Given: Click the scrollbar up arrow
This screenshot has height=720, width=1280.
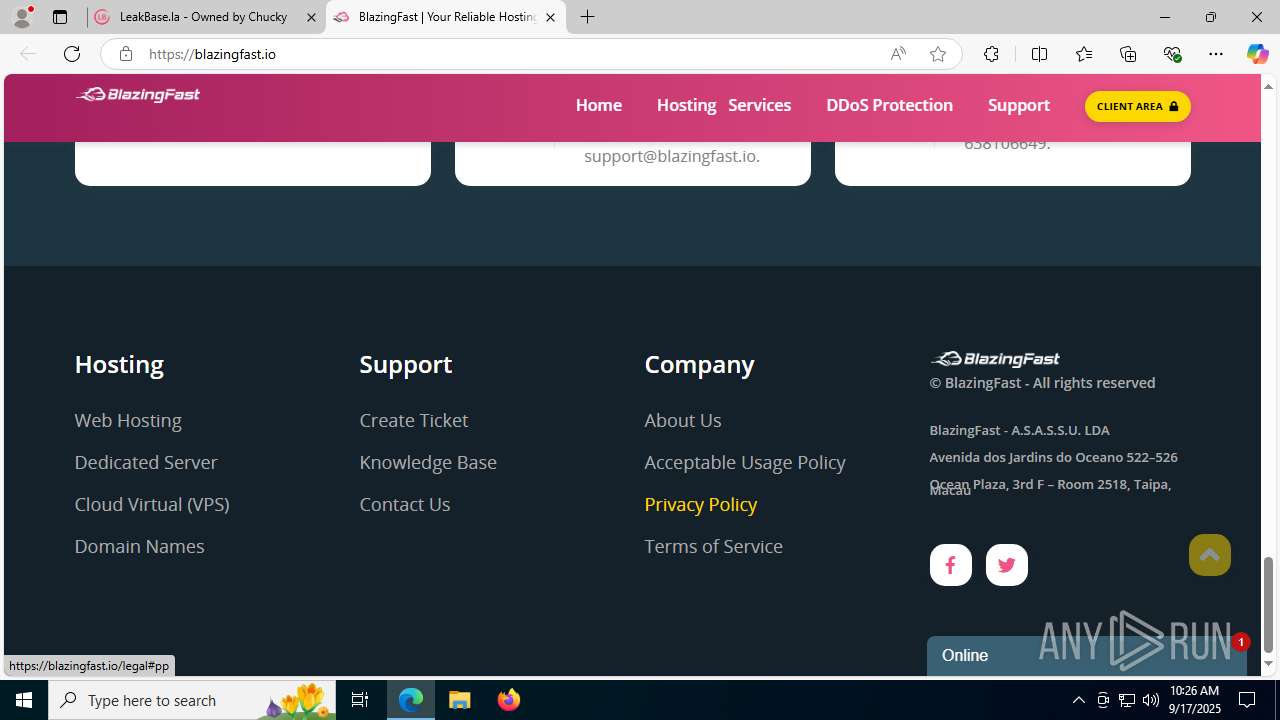Looking at the screenshot, I should pos(1268,86).
